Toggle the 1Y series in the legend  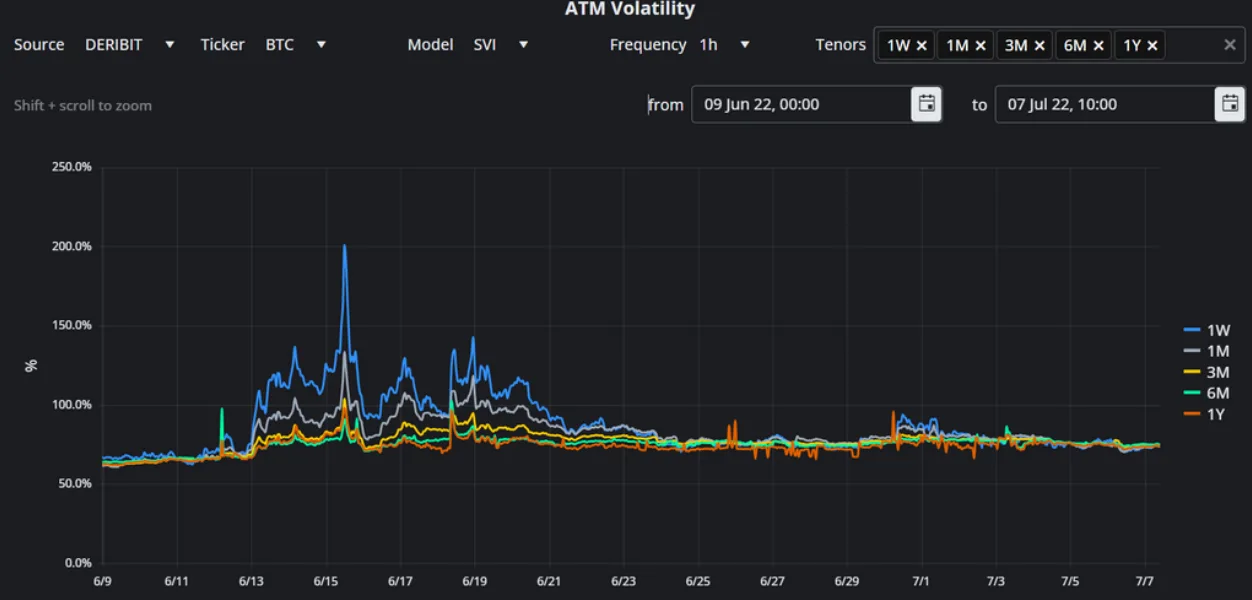click(1206, 414)
